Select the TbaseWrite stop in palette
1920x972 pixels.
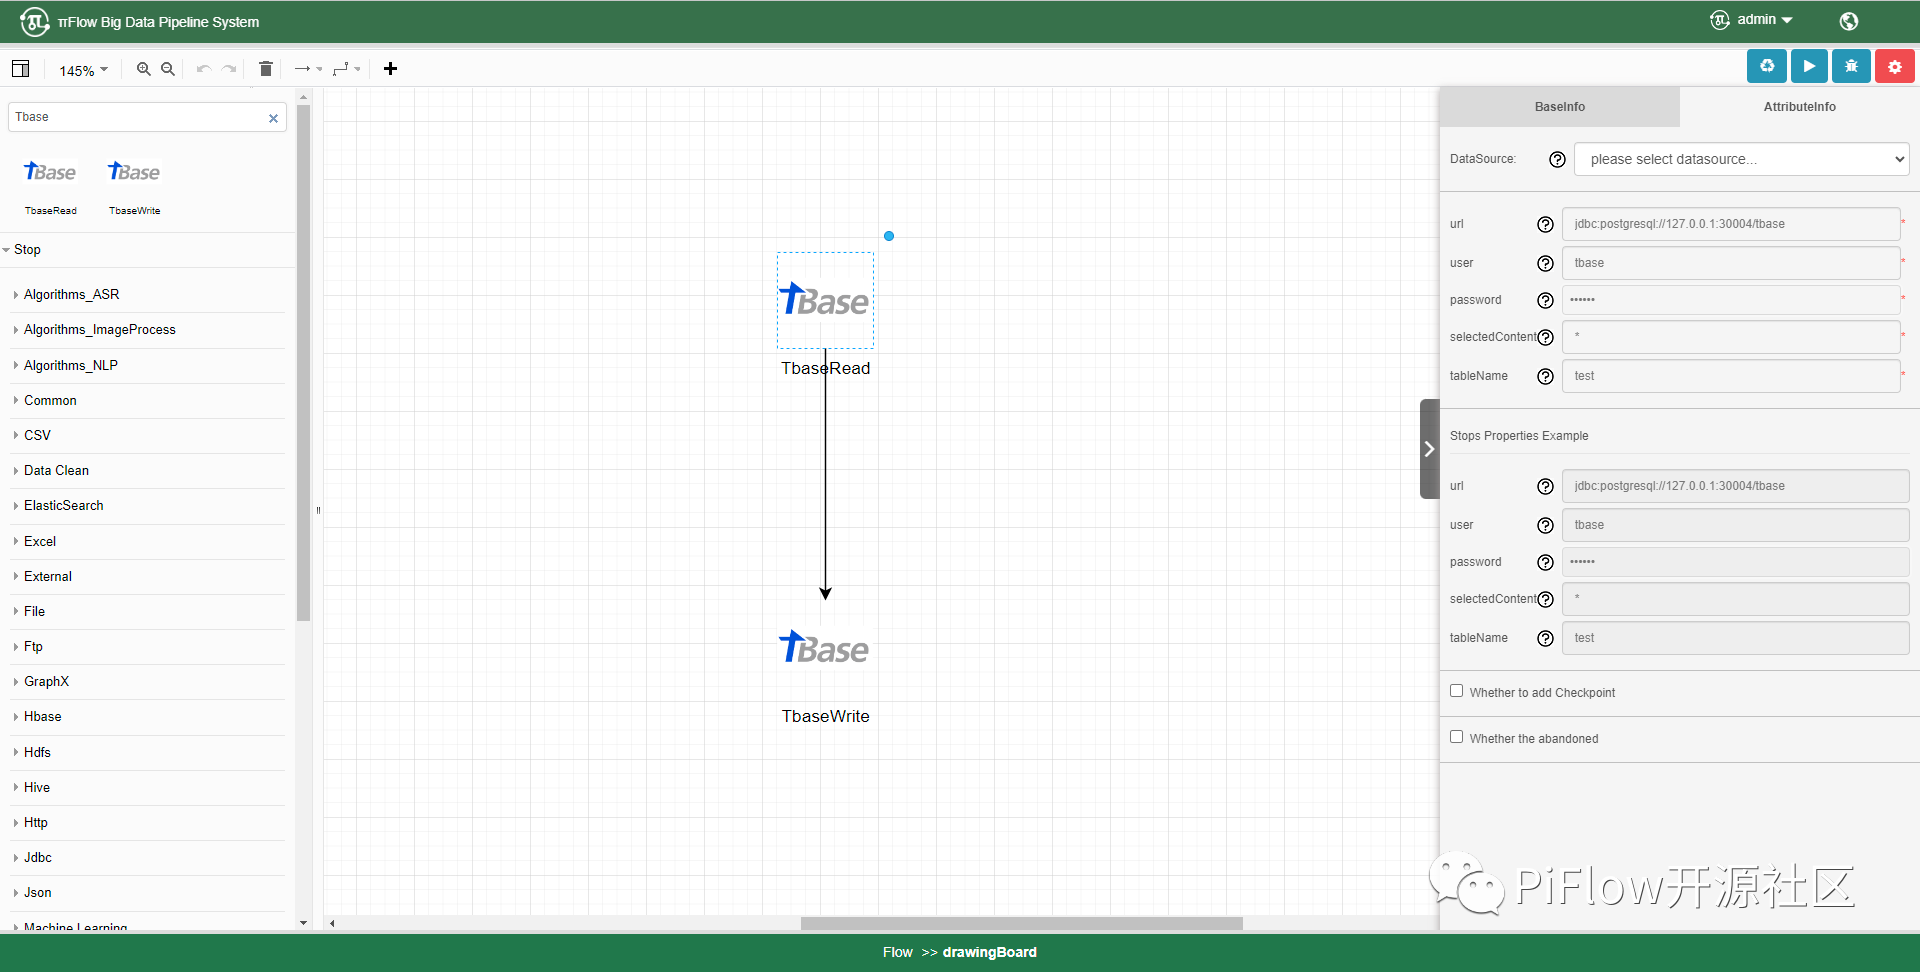135,186
